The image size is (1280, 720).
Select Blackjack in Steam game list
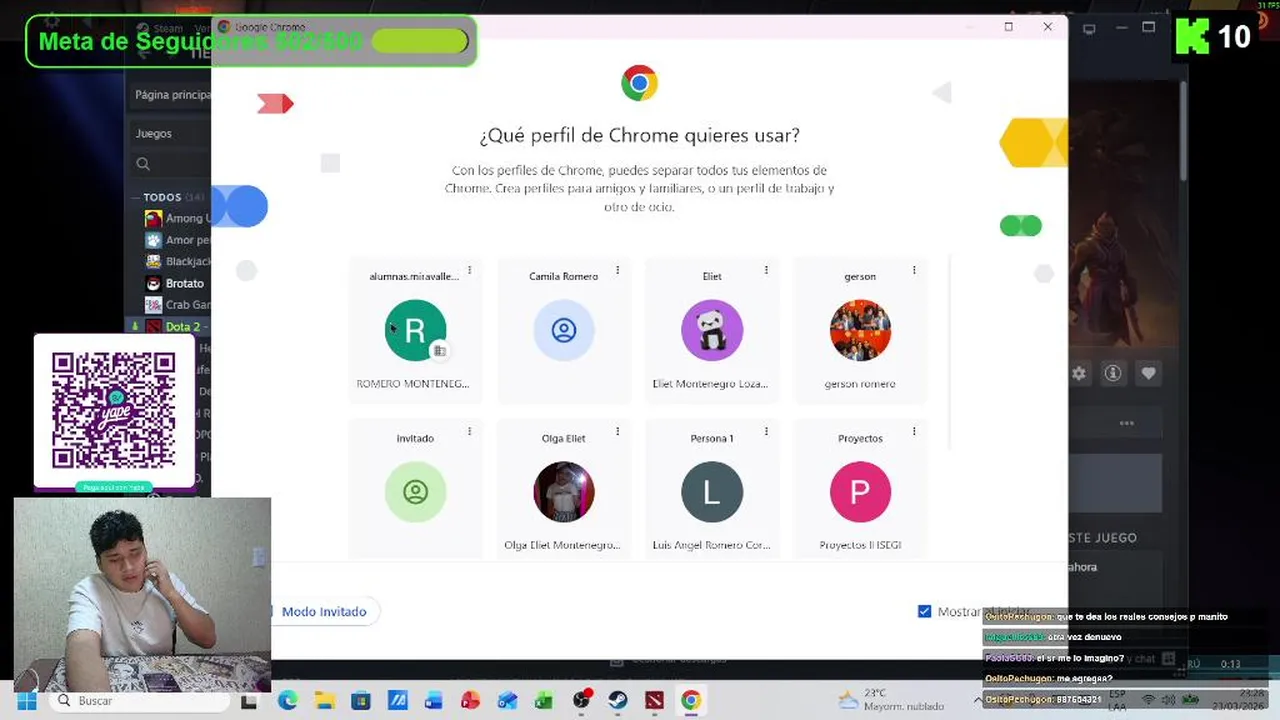click(x=178, y=261)
